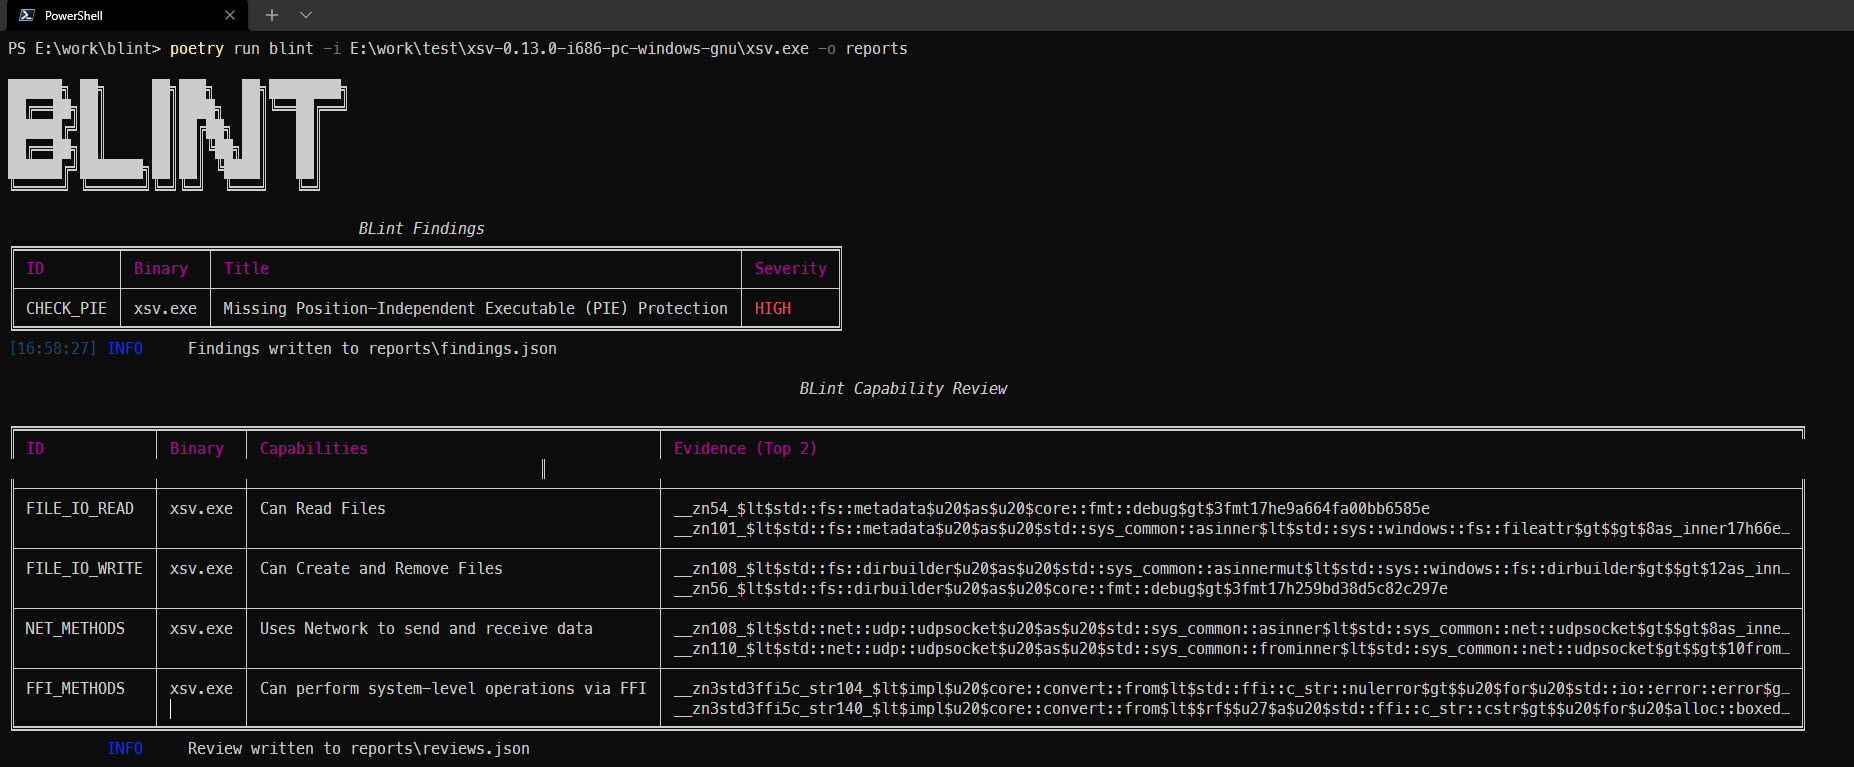Click 'Uses Network to send and receive data'
Viewport: 1854px width, 767px height.
[426, 629]
